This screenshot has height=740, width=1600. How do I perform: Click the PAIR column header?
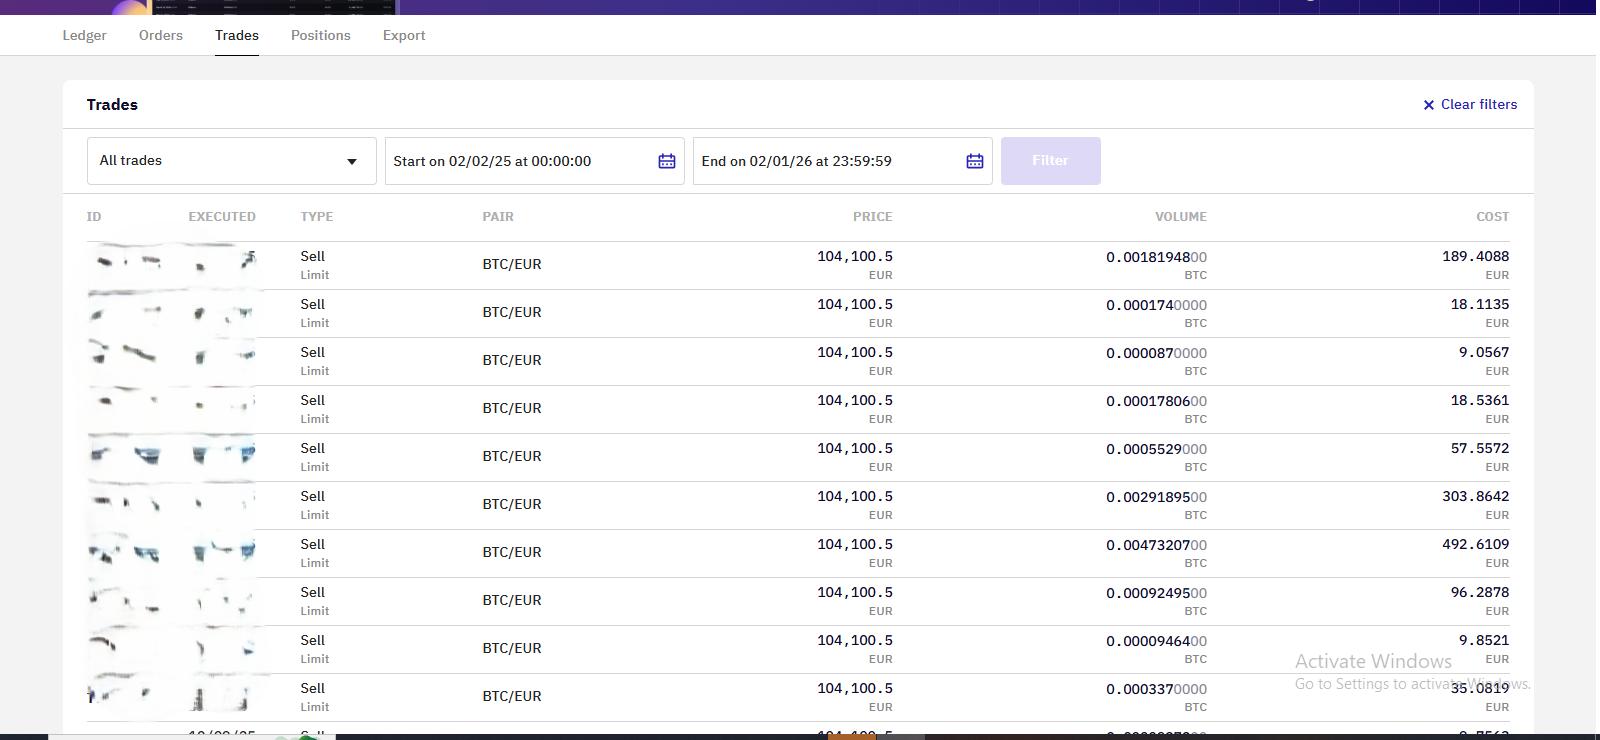[498, 217]
